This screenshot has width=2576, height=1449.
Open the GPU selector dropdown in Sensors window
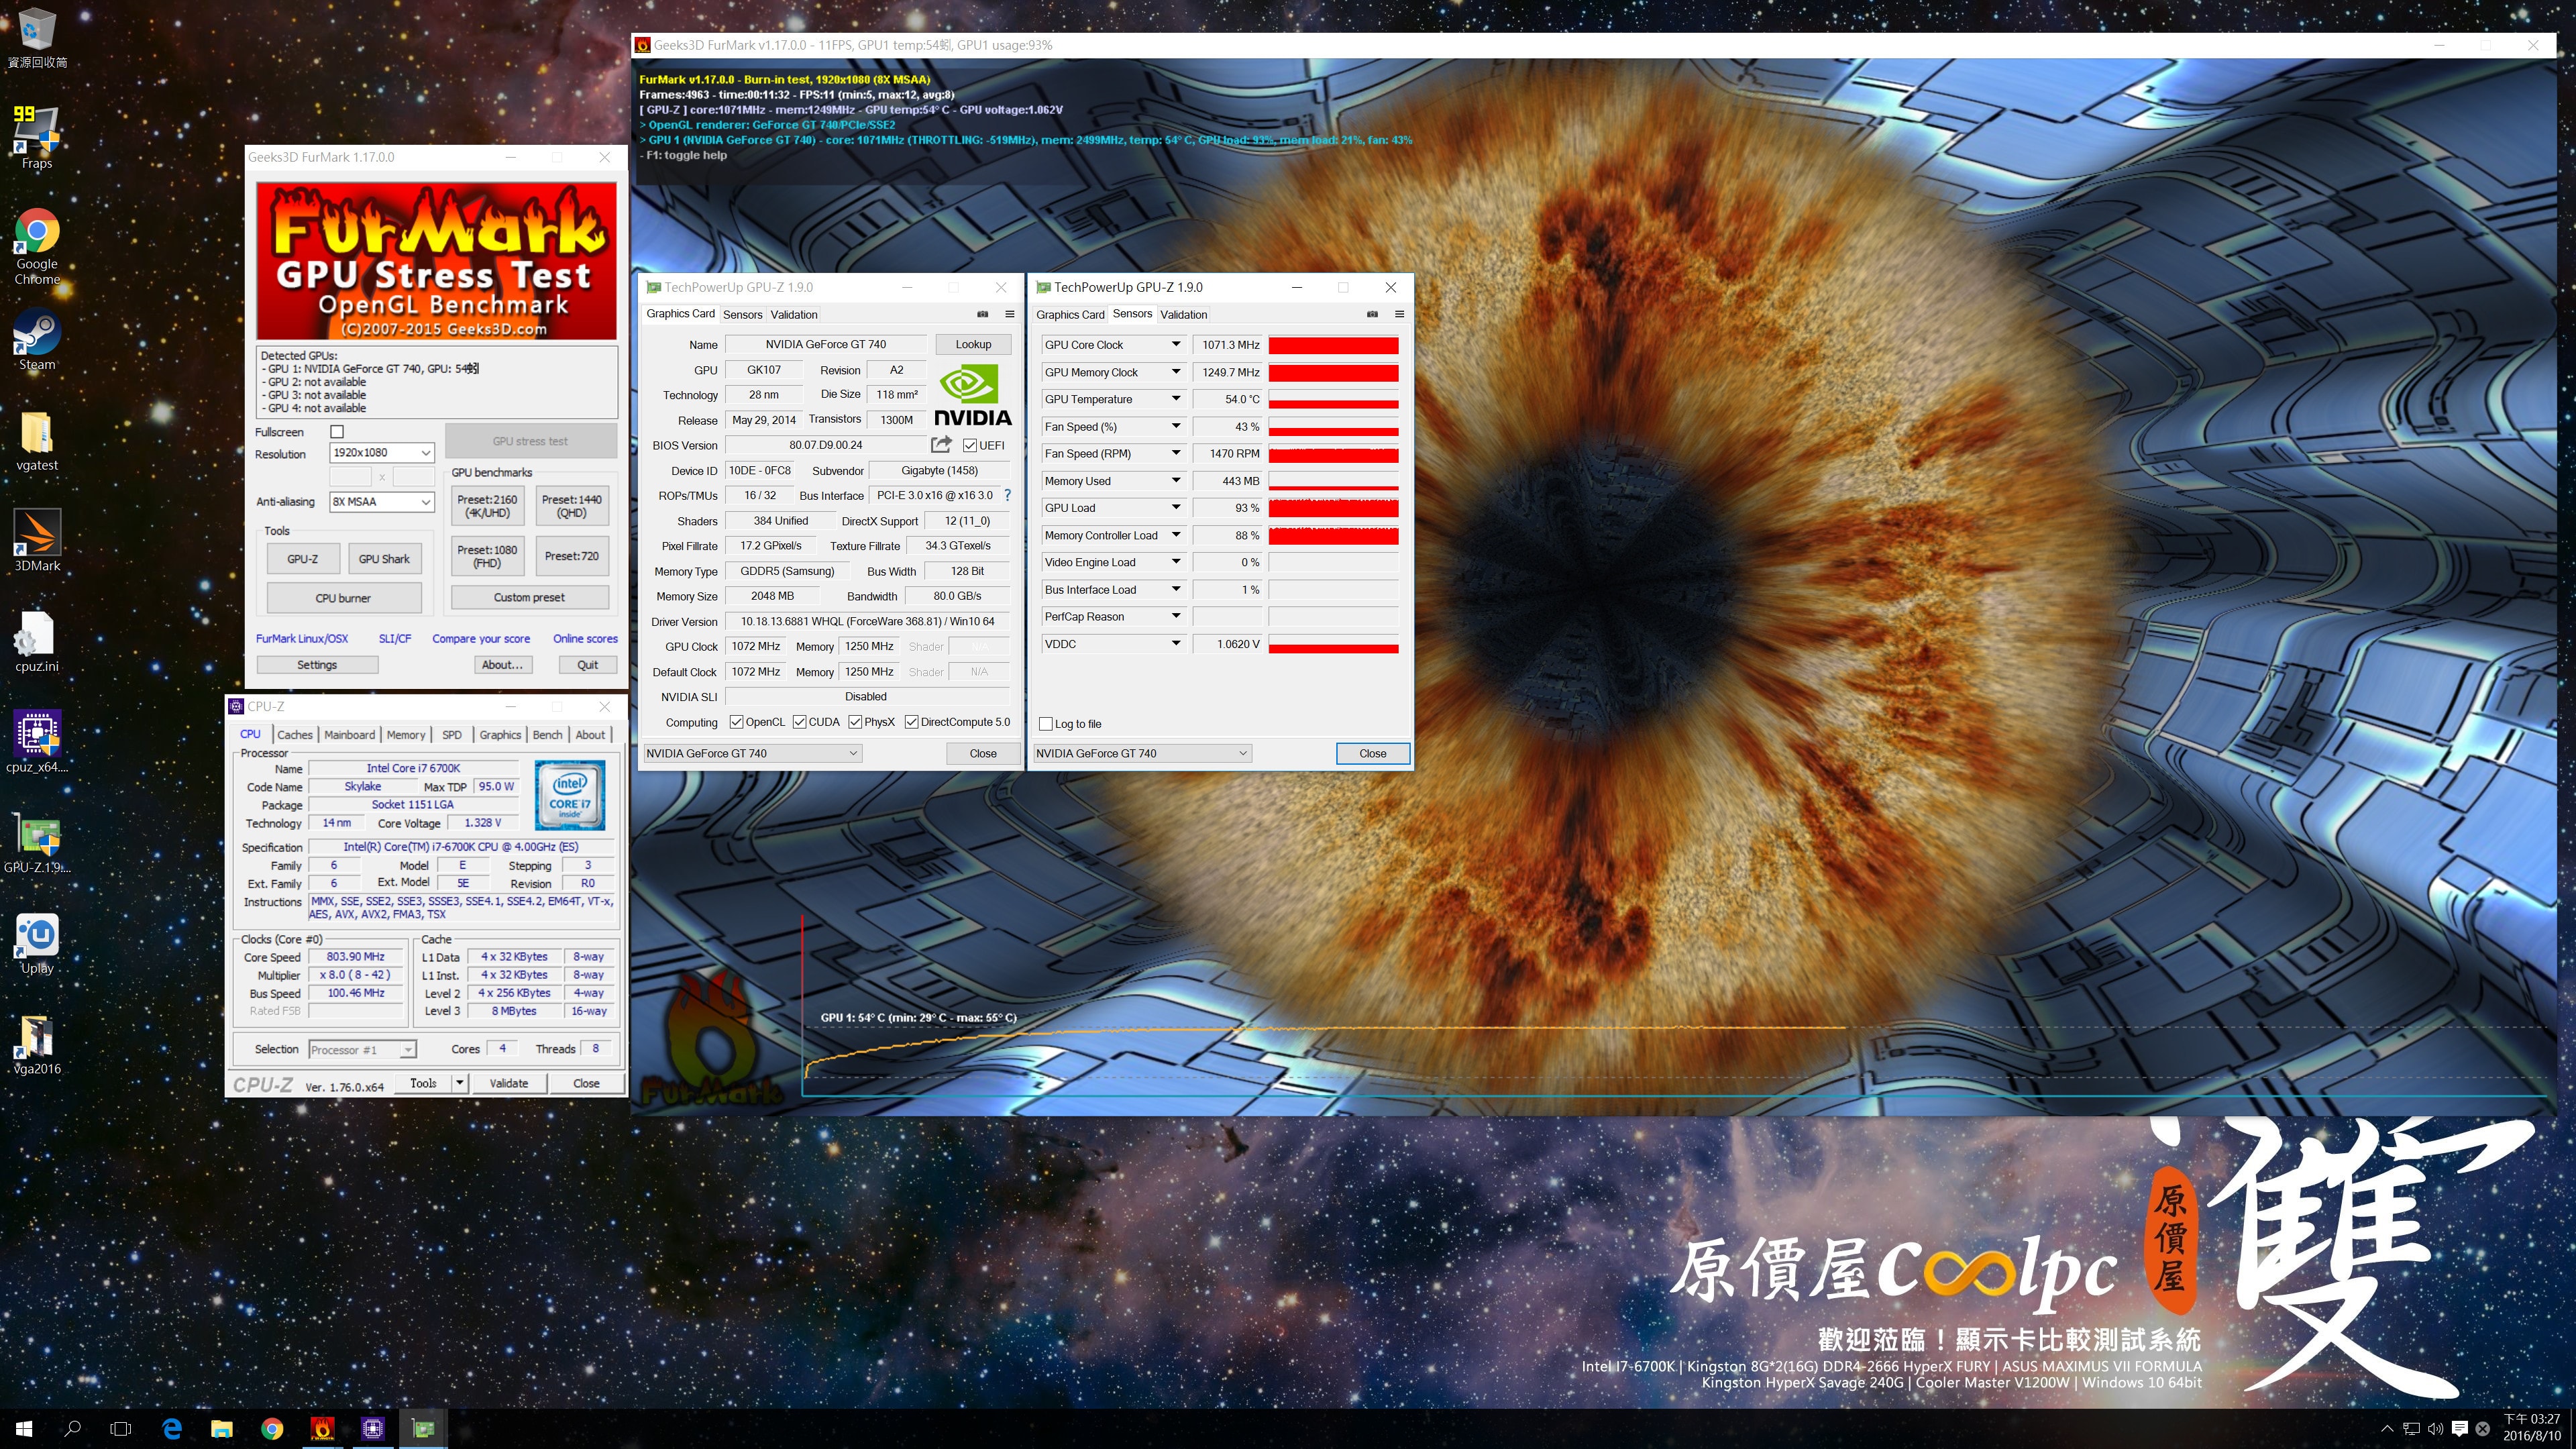coord(1142,753)
